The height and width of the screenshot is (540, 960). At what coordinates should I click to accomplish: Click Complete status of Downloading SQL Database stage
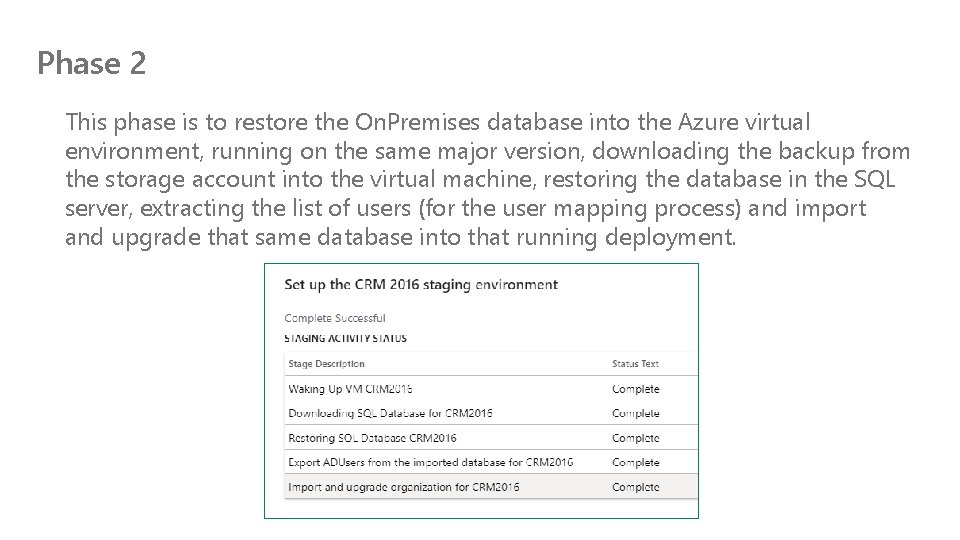pos(635,413)
